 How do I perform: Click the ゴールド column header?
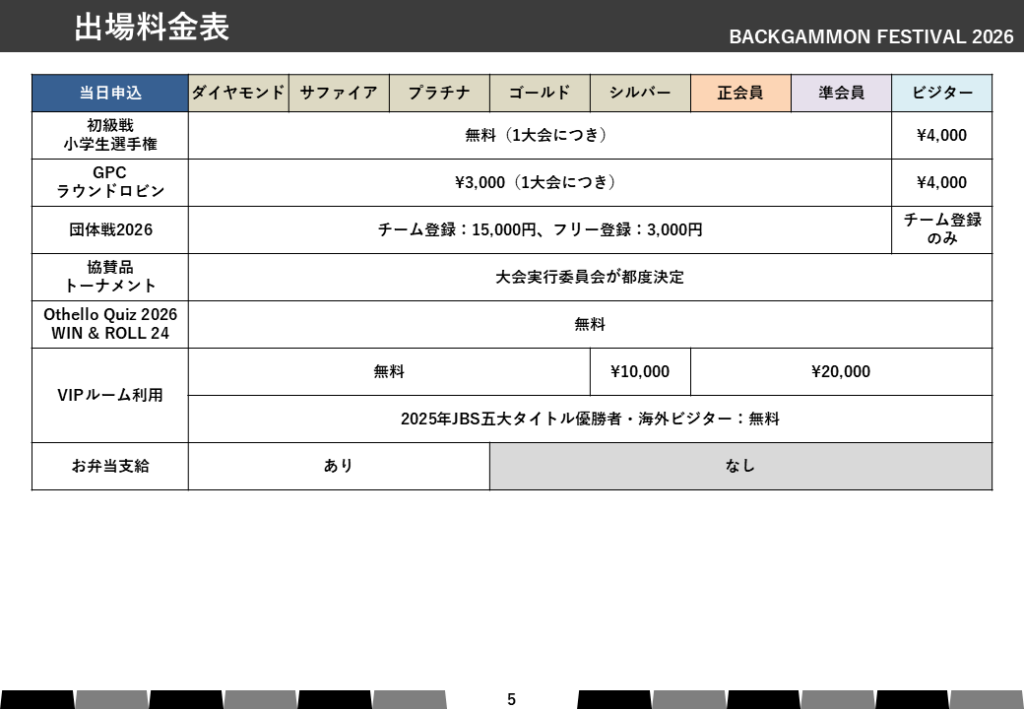[539, 93]
